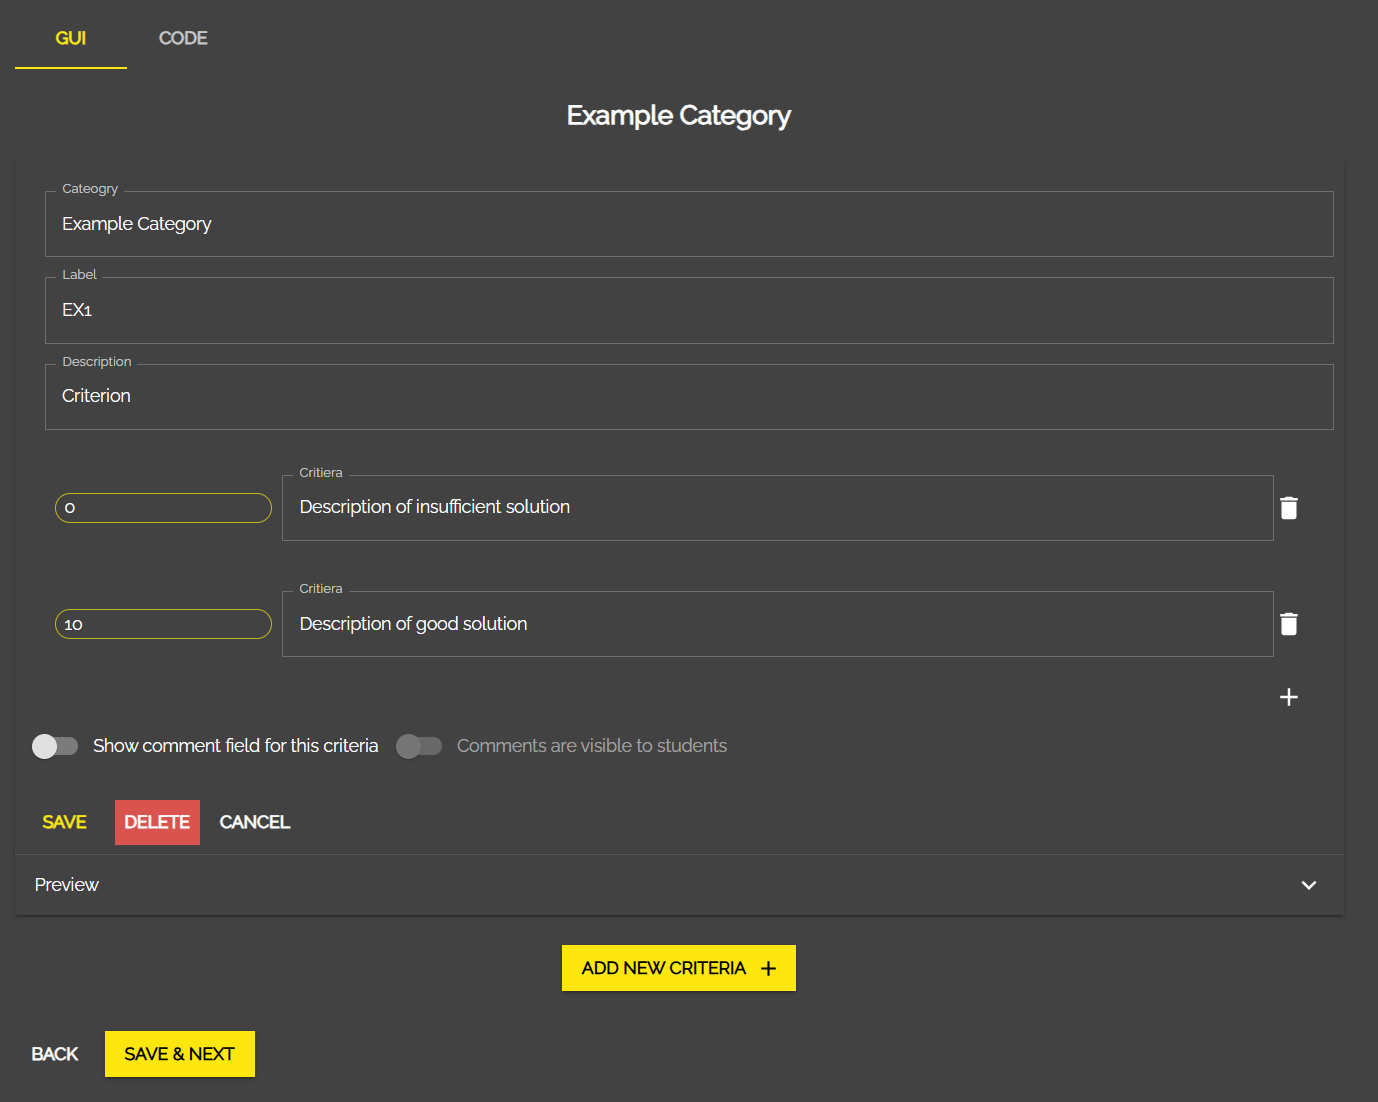Viewport: 1378px width, 1102px height.
Task: Go BACK to previous step
Action: point(55,1054)
